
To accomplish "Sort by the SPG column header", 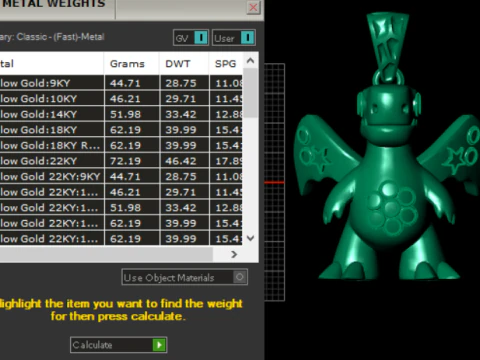I will pyautogui.click(x=226, y=63).
